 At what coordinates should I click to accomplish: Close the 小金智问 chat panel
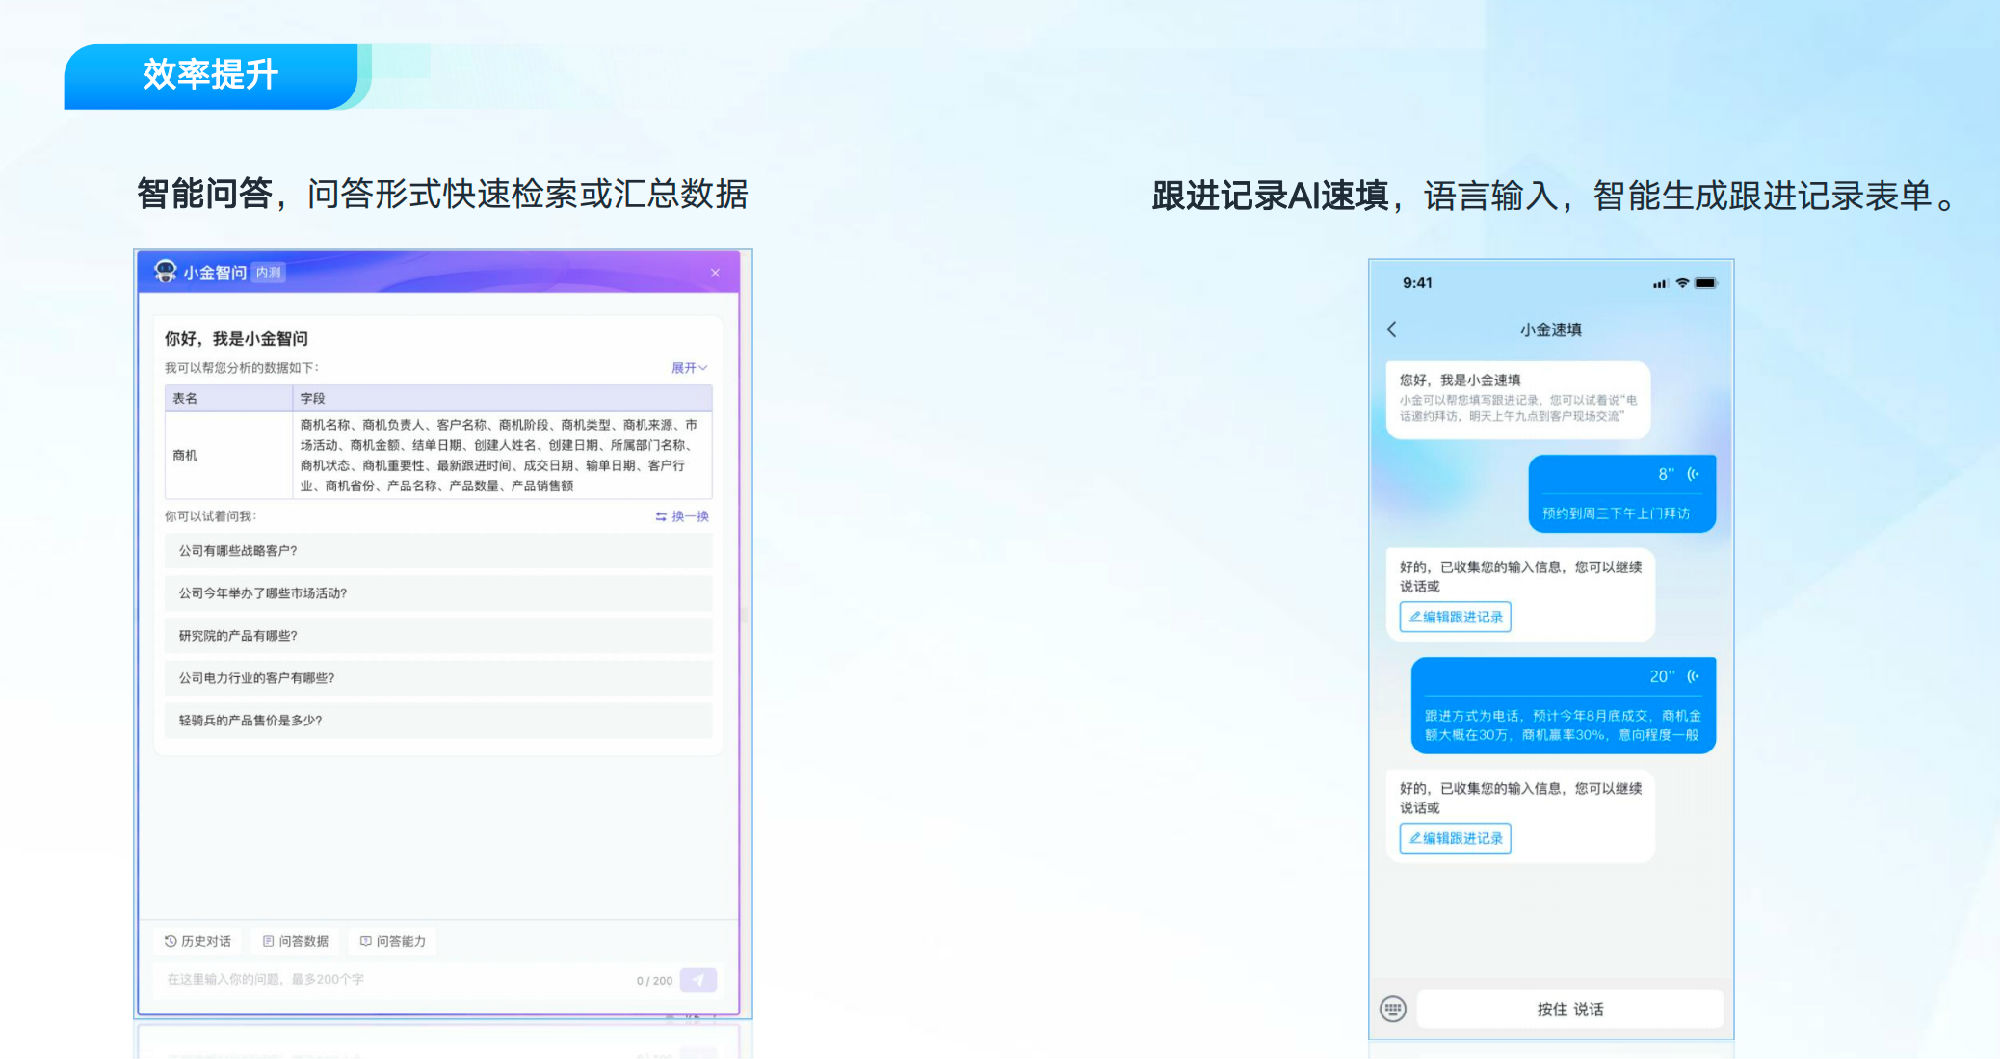pos(715,273)
